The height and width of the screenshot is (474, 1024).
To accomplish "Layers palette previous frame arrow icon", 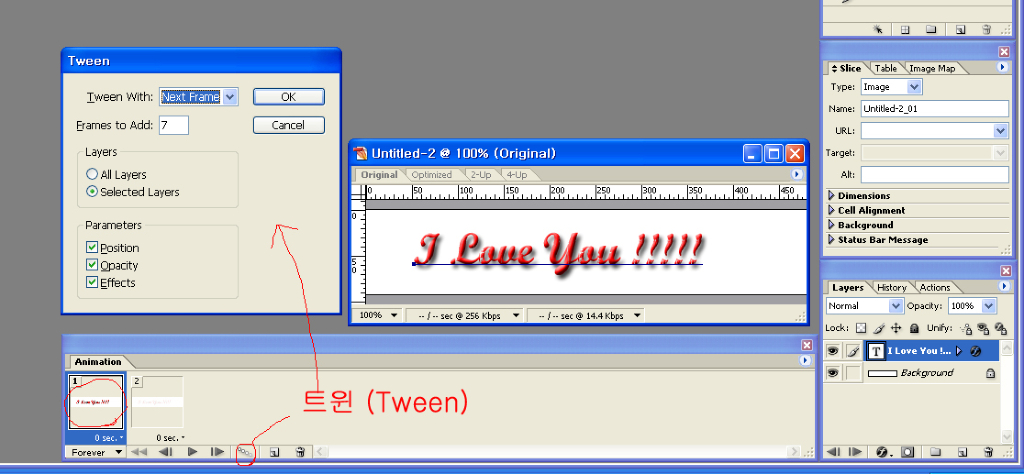I will [x=833, y=452].
